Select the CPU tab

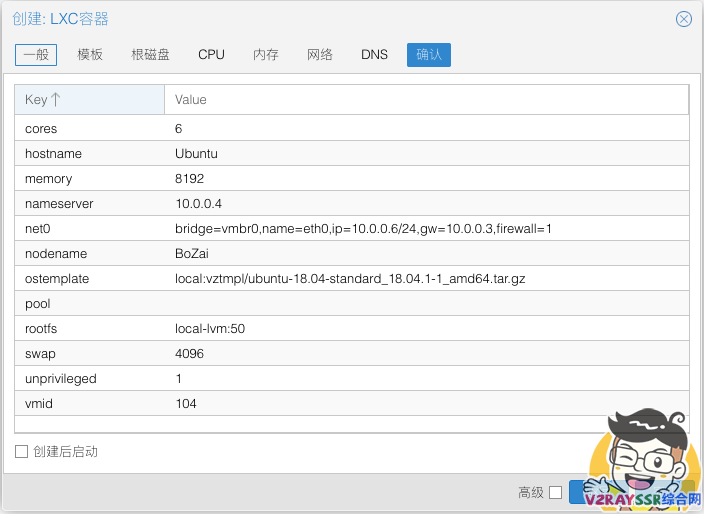click(211, 54)
